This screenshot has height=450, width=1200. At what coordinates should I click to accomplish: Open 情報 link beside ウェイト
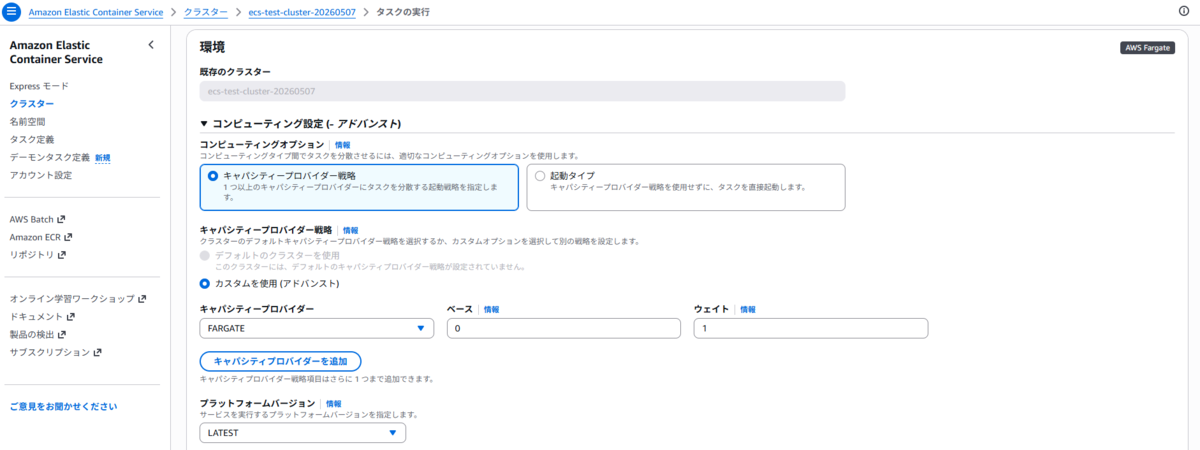point(748,310)
